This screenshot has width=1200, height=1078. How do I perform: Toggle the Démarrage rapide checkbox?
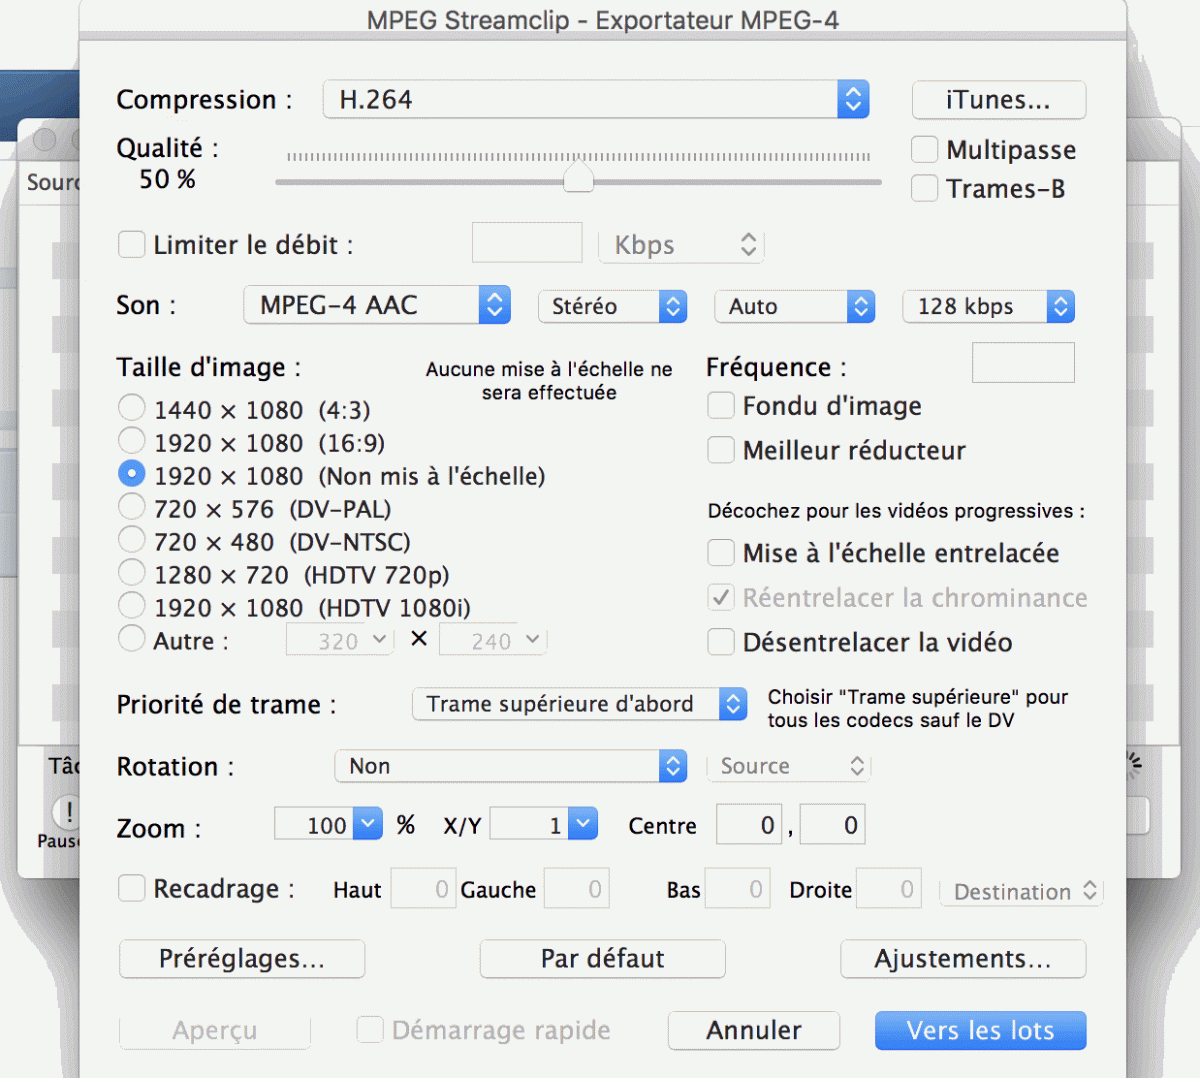click(370, 1030)
